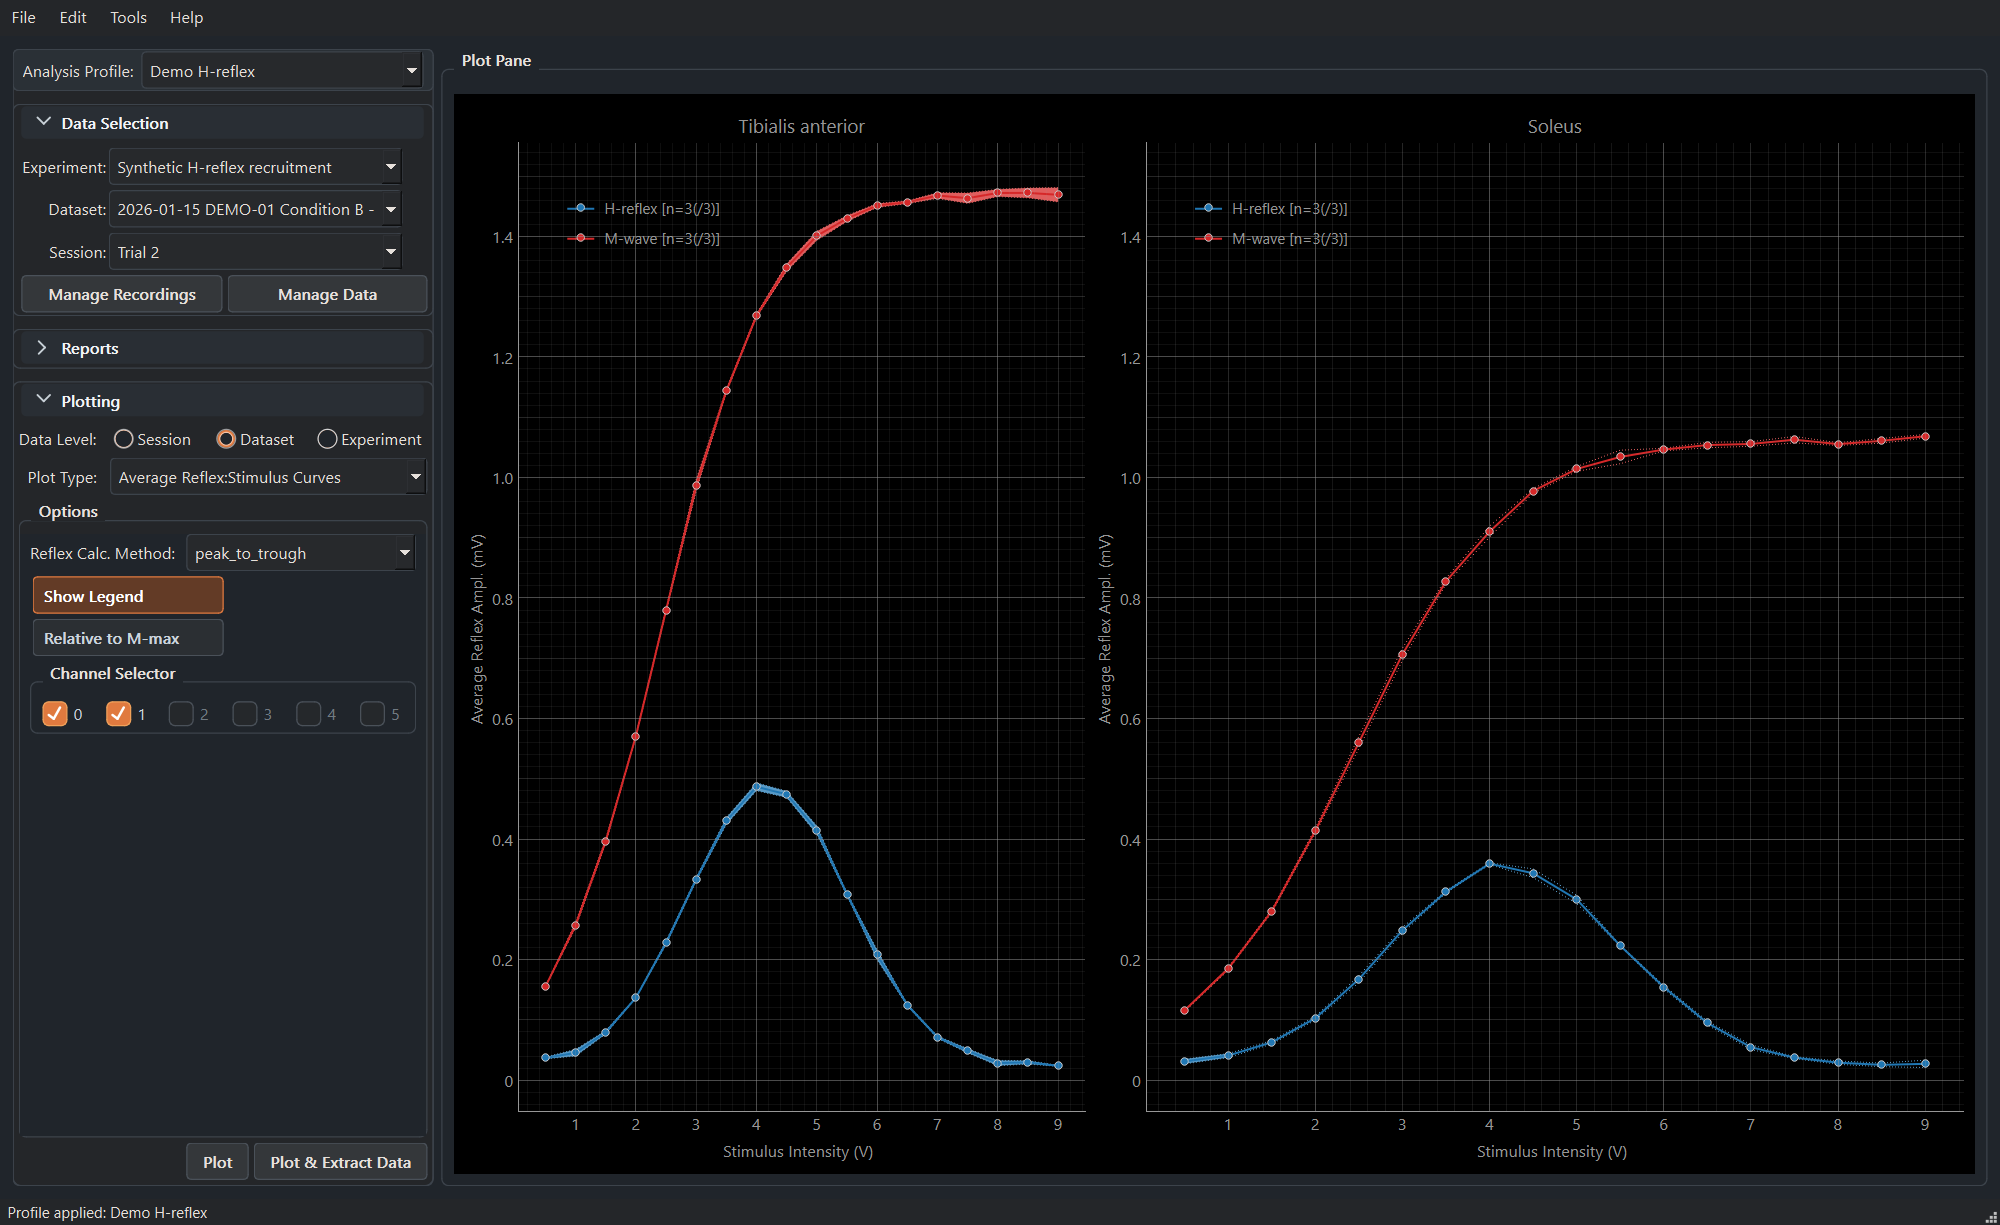Click M-wave legend marker in Soleus plot

coord(1208,238)
